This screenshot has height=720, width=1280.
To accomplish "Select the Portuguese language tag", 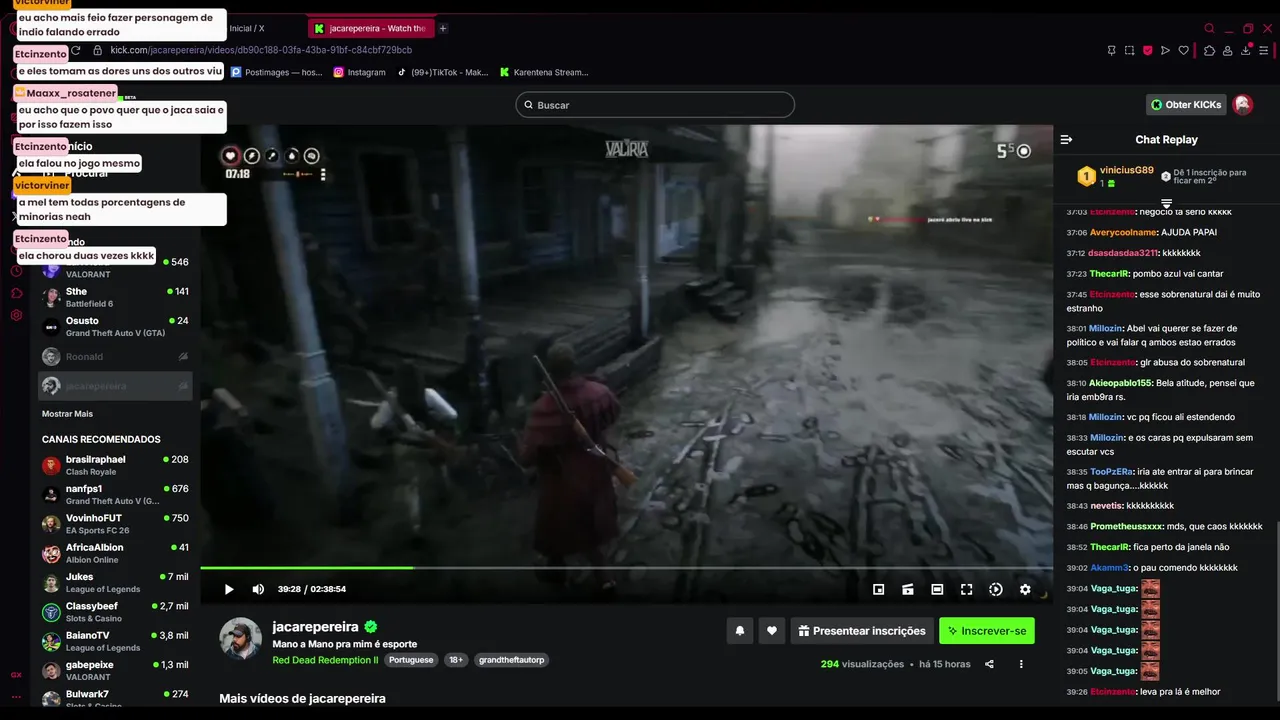I will tap(411, 660).
